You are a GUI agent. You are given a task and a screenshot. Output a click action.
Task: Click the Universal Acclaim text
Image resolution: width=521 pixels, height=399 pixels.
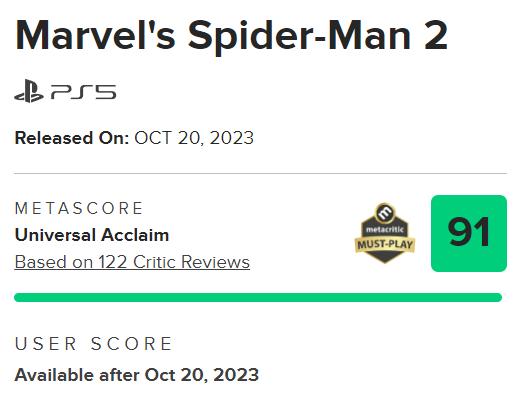click(x=92, y=235)
